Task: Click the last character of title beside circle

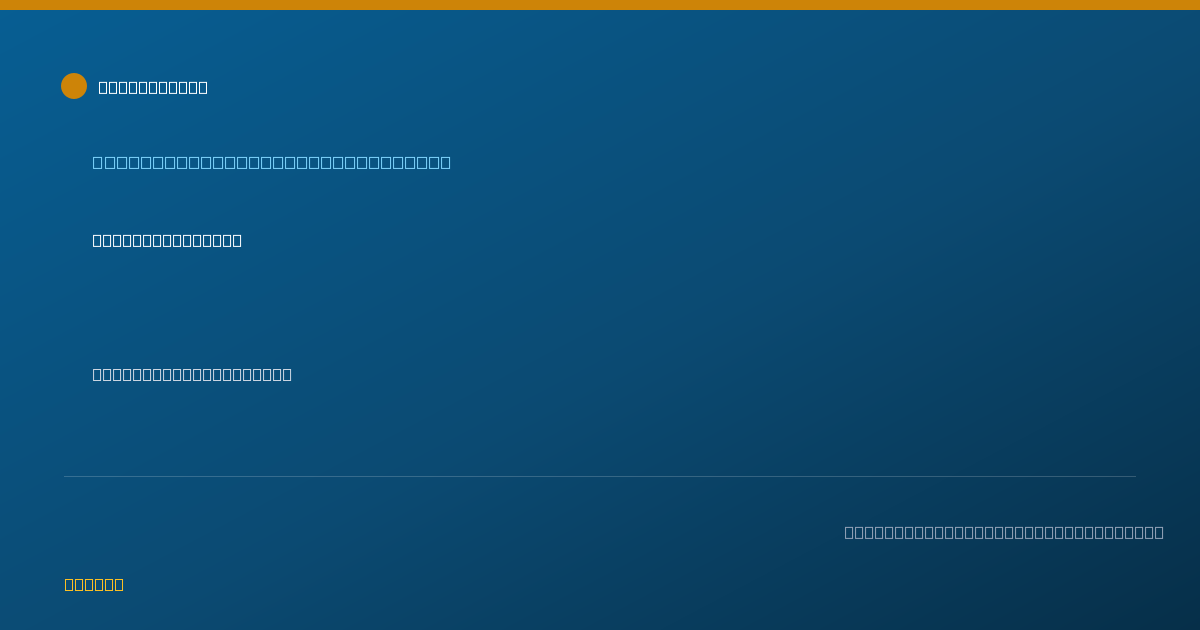Action: click(203, 87)
